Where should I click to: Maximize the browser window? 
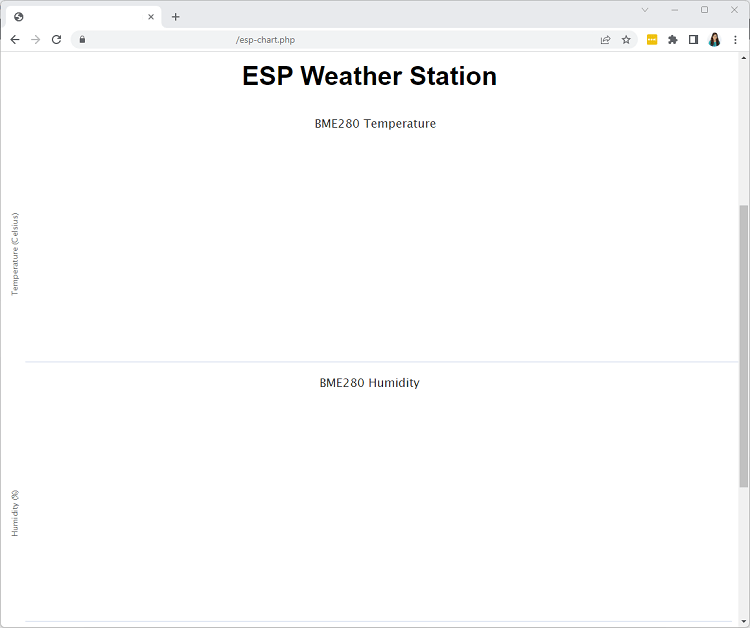(704, 10)
